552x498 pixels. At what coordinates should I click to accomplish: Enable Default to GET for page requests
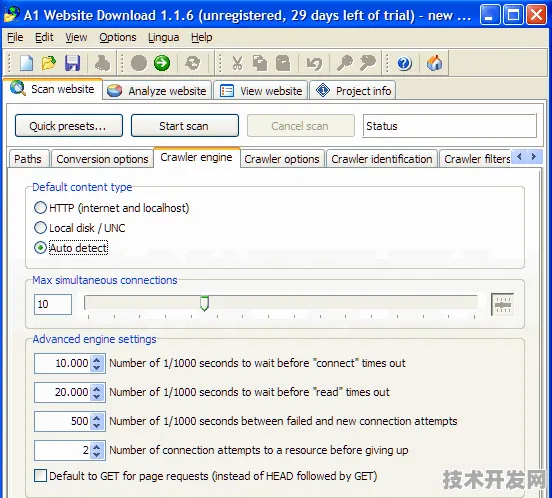click(40, 476)
